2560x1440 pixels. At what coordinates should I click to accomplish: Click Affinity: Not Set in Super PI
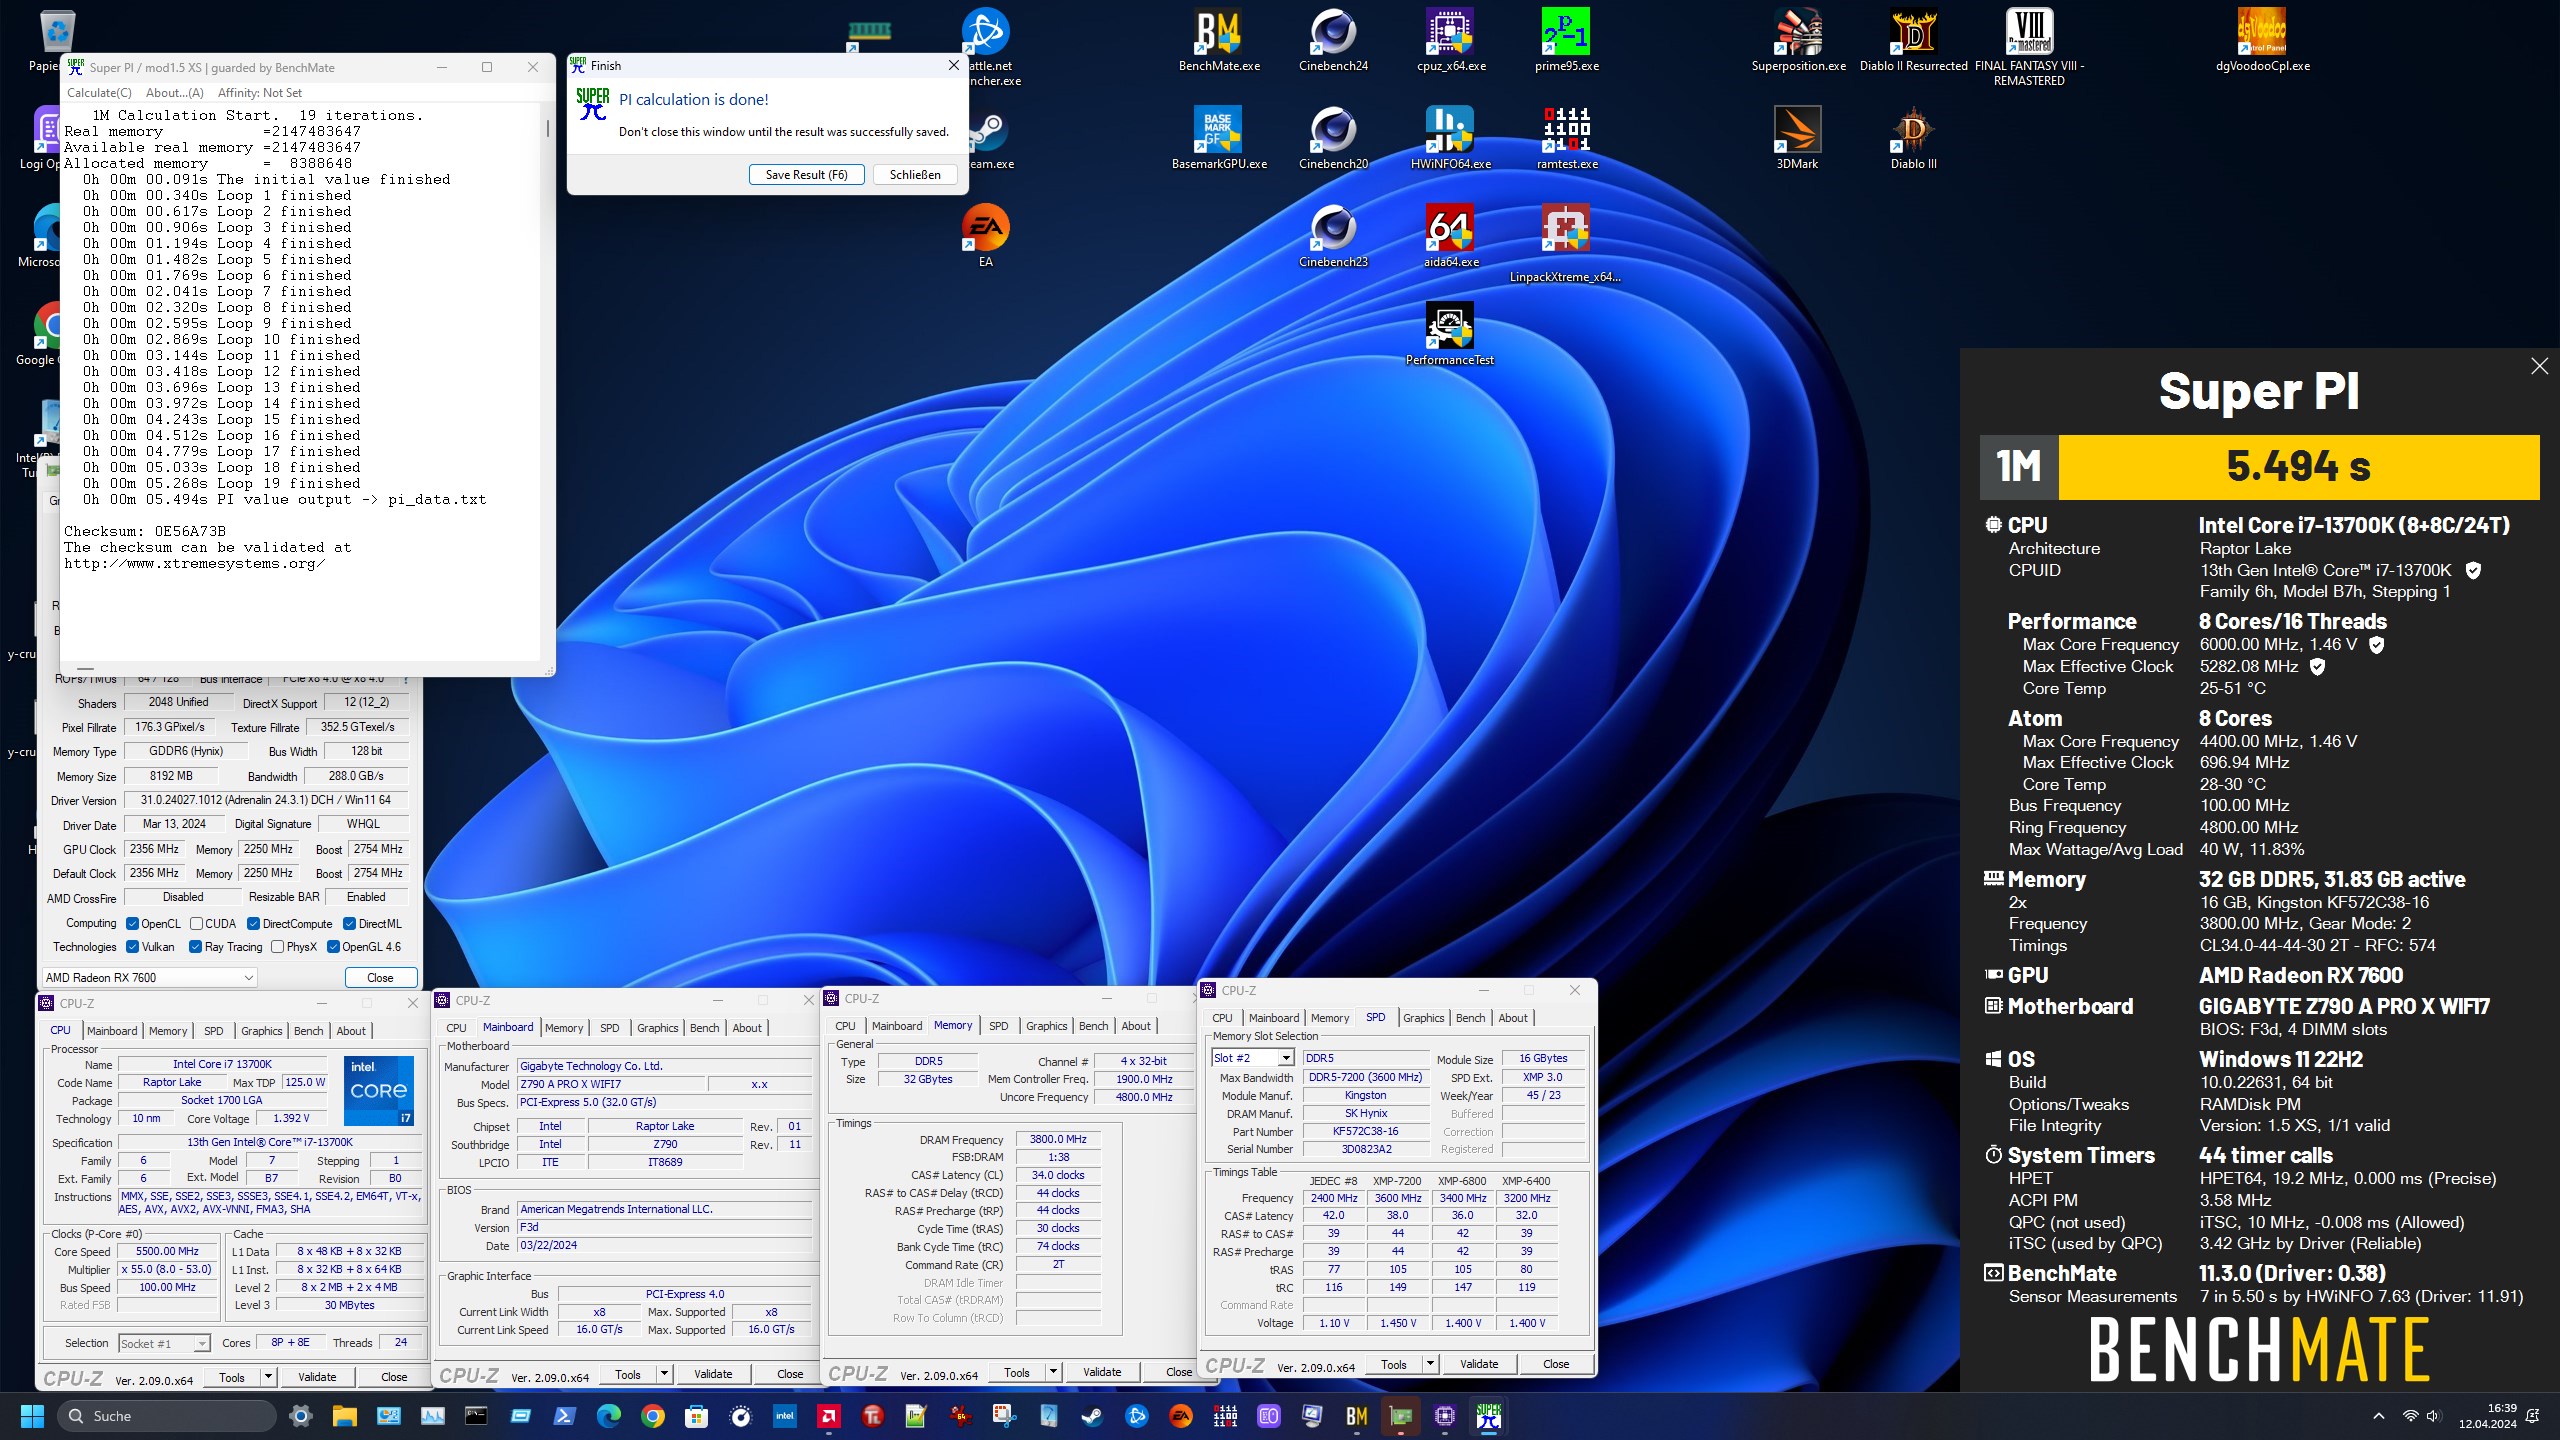coord(259,92)
